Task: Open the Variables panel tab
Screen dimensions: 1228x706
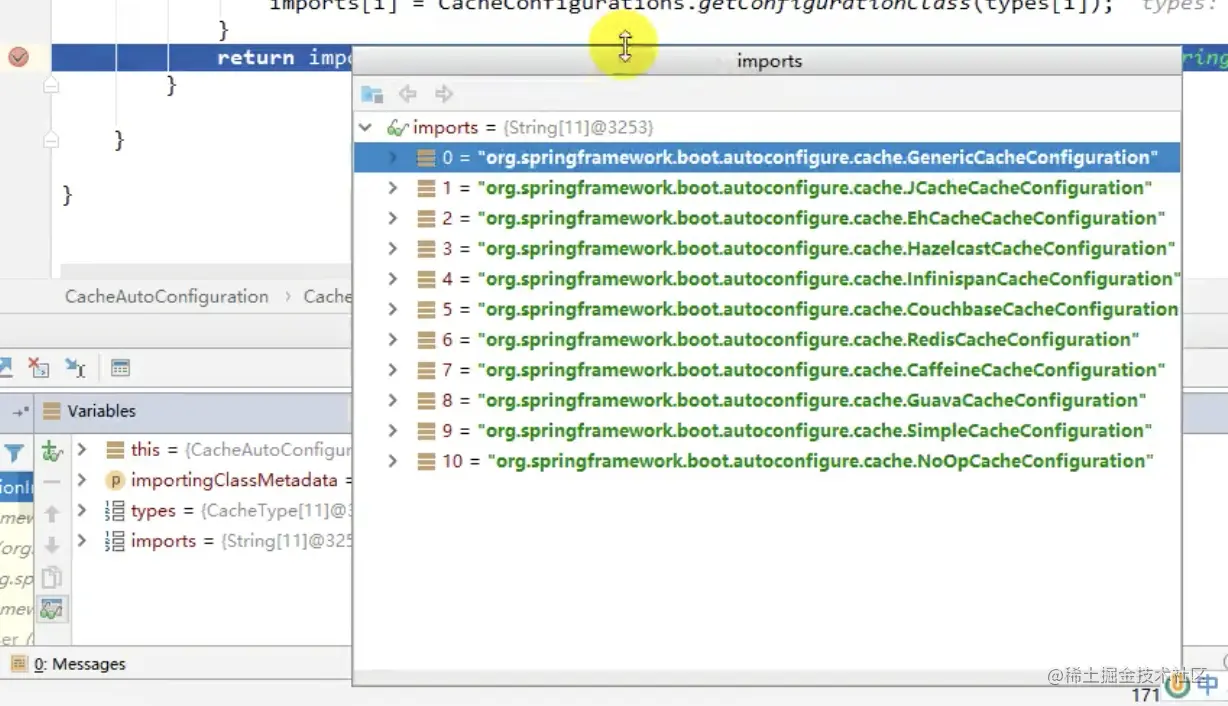Action: click(89, 411)
